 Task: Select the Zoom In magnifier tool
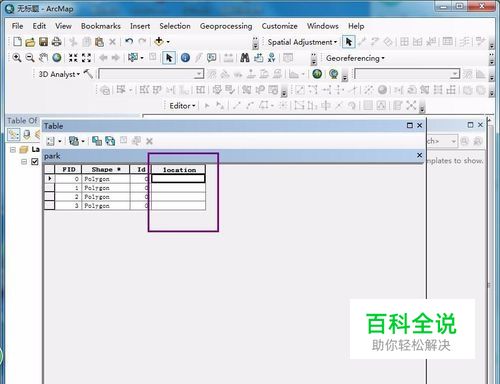(17, 58)
